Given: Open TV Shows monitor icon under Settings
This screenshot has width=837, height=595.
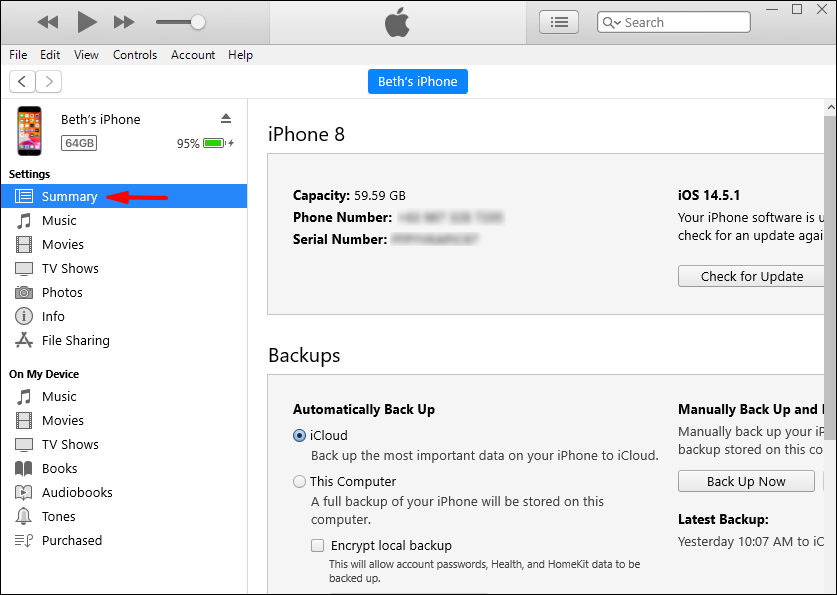Looking at the screenshot, I should click(x=23, y=268).
